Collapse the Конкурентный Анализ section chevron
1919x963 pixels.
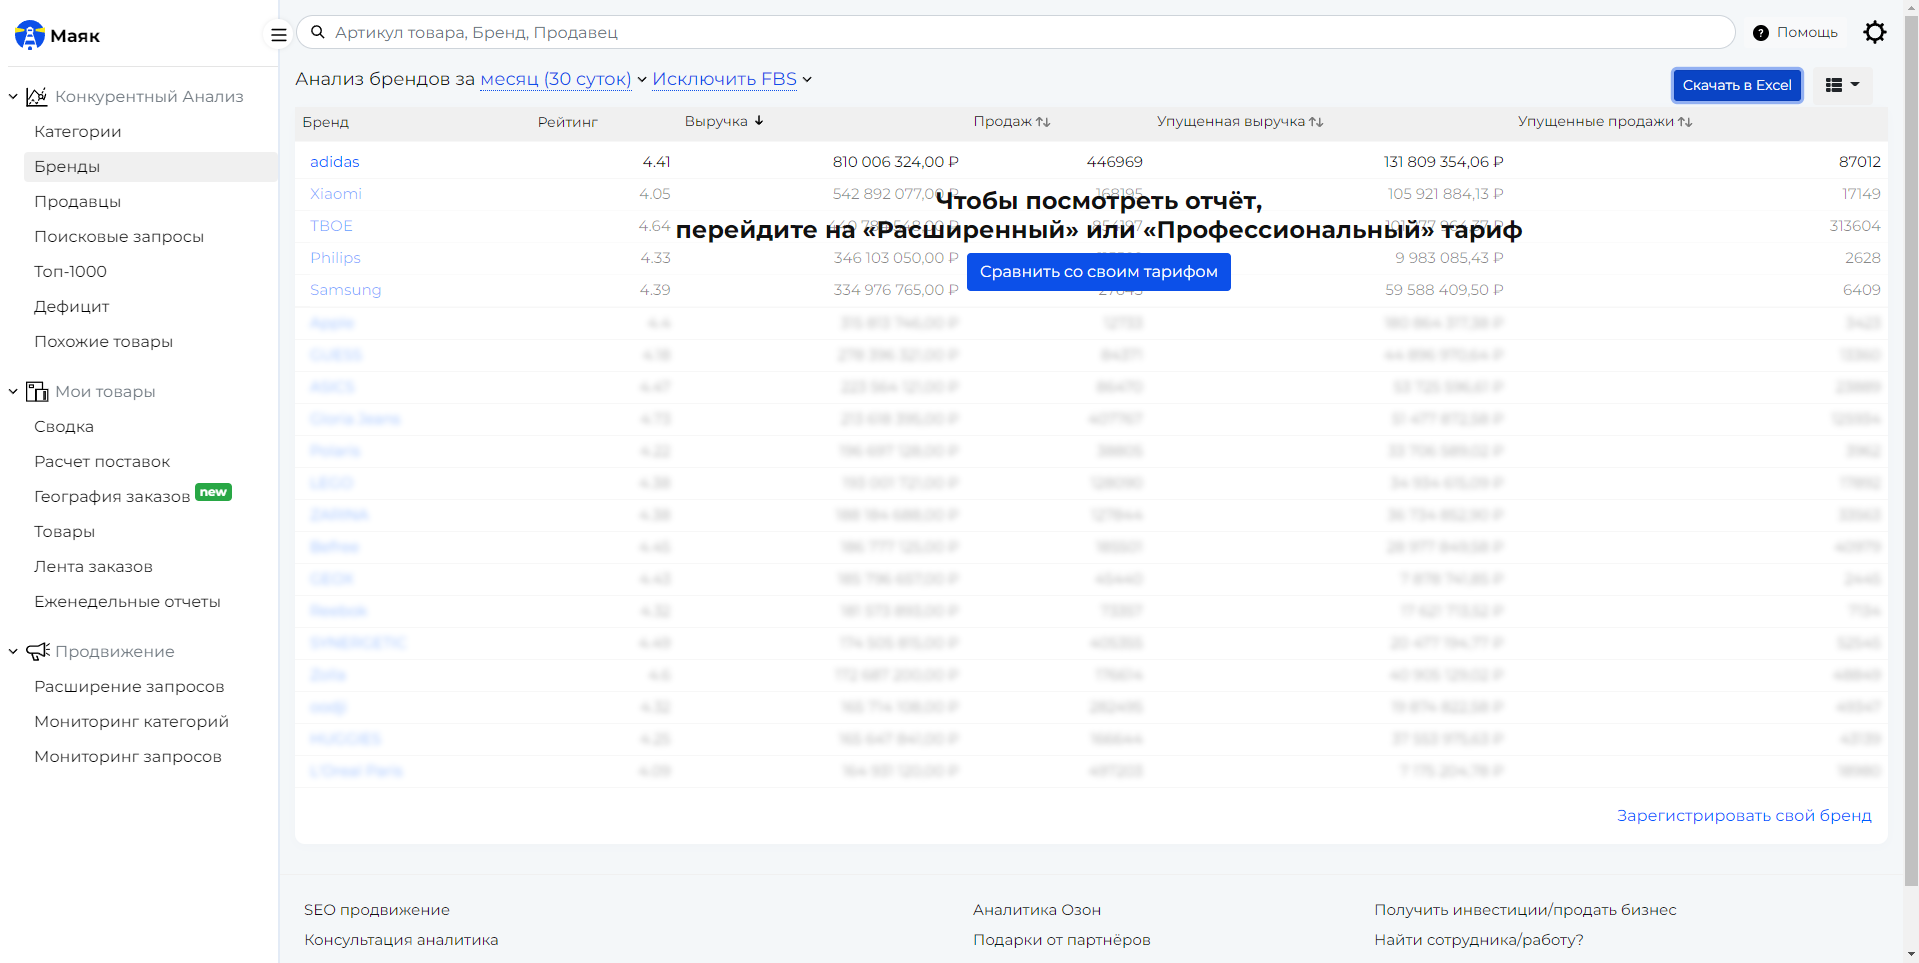[13, 97]
